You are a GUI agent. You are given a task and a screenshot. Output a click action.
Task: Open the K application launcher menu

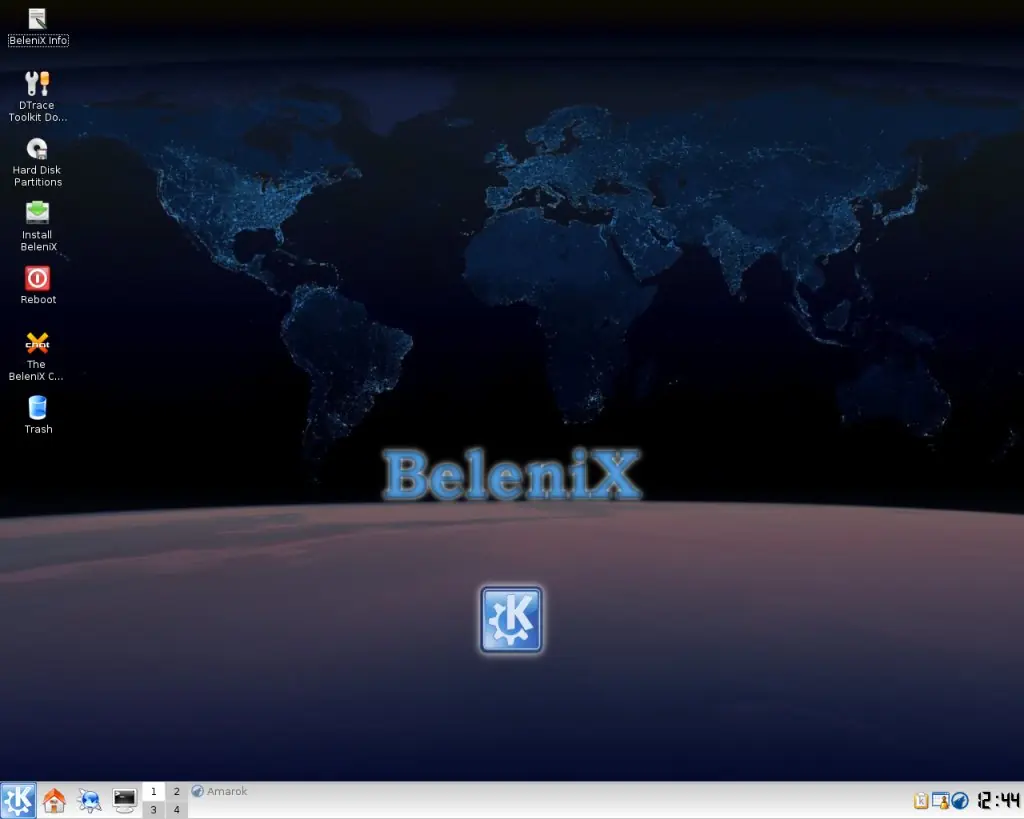(x=17, y=799)
